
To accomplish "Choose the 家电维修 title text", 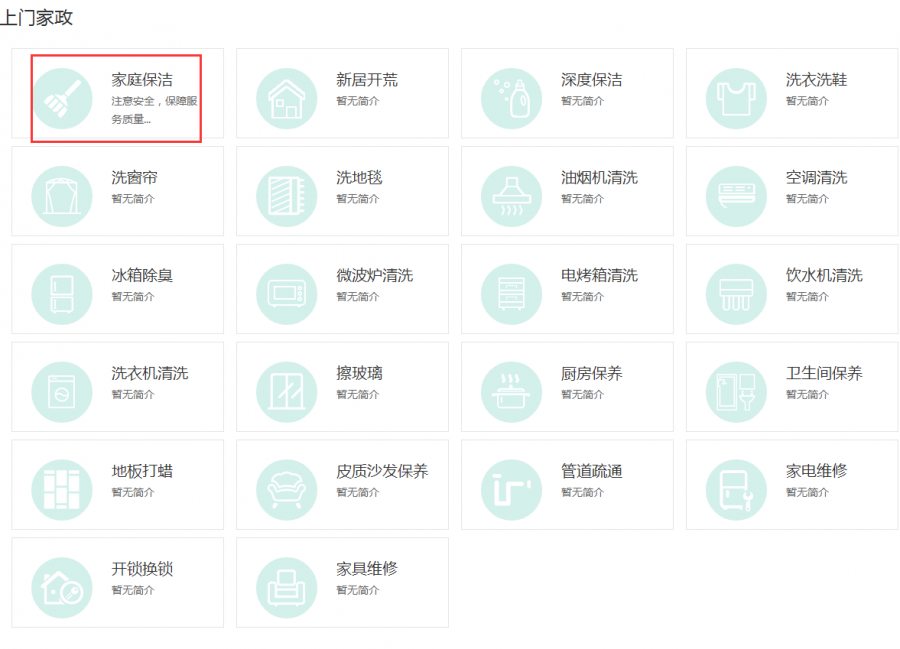I will pyautogui.click(x=817, y=471).
